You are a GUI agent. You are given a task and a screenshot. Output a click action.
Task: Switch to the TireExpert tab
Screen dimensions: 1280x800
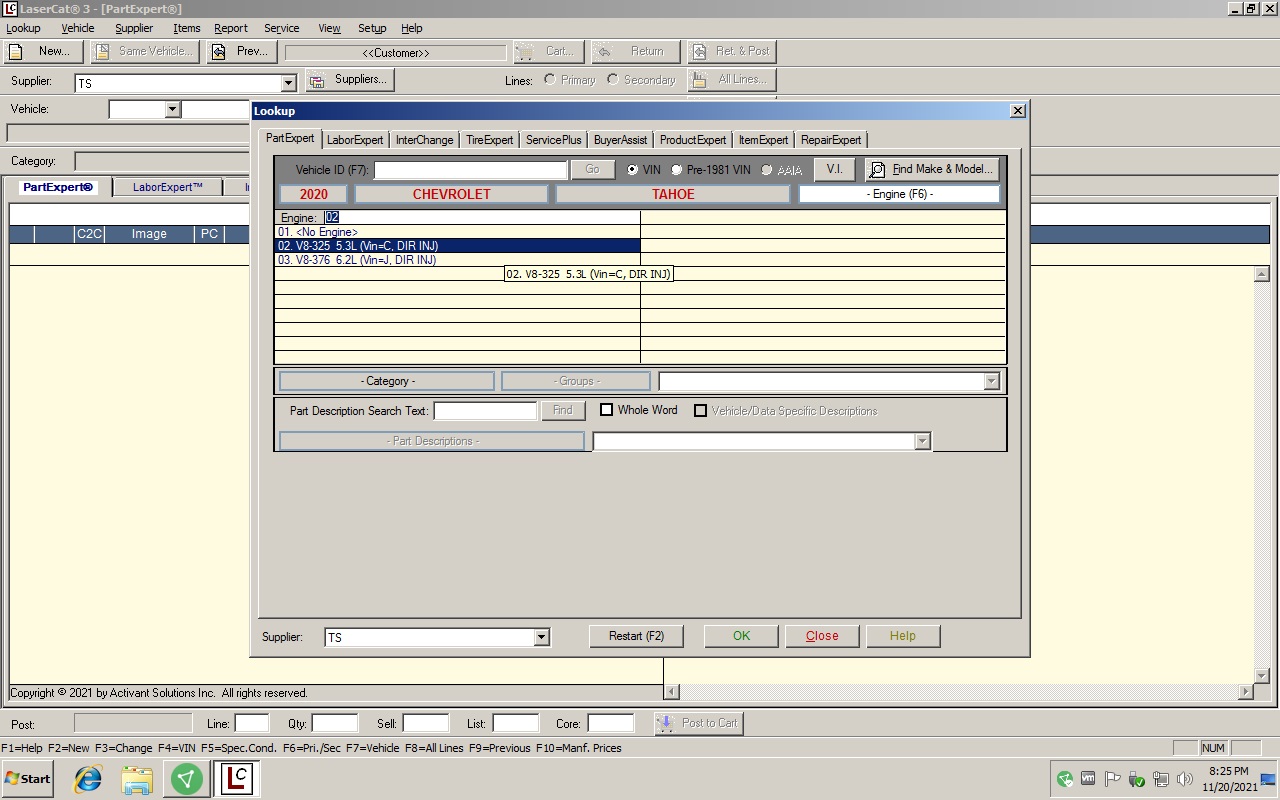[490, 140]
